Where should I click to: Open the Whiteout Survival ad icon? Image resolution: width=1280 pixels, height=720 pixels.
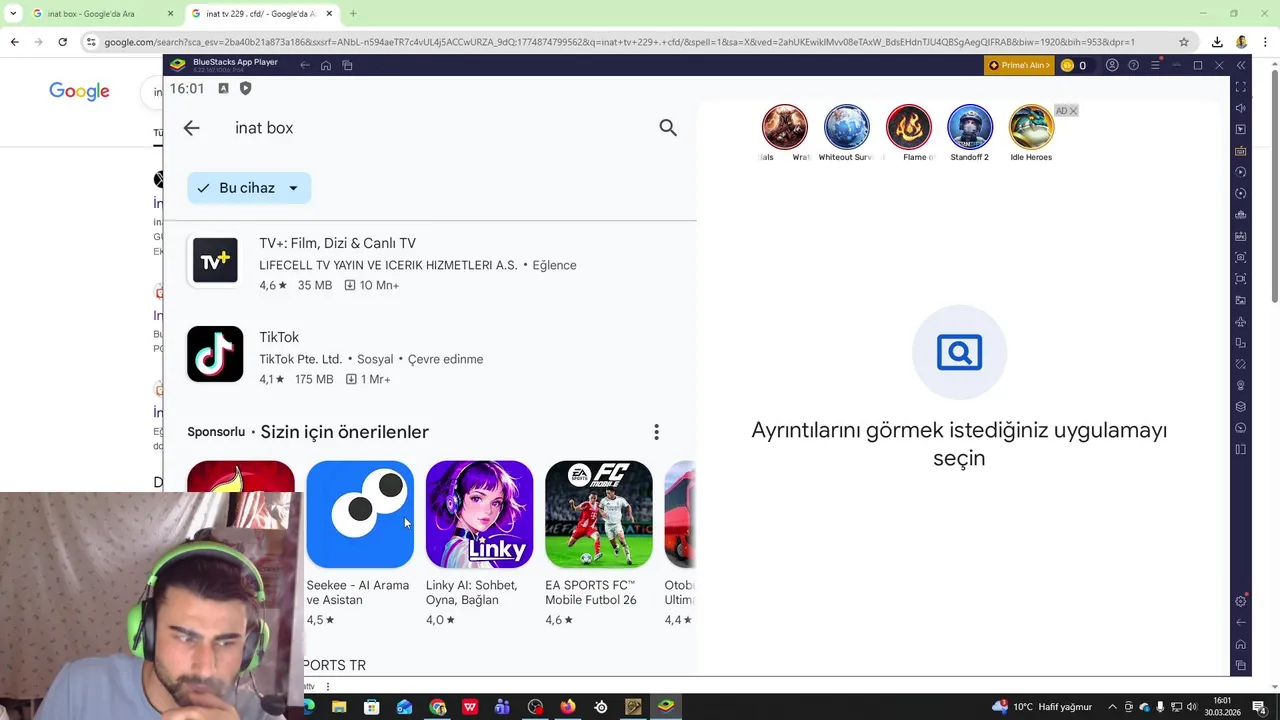click(x=847, y=127)
